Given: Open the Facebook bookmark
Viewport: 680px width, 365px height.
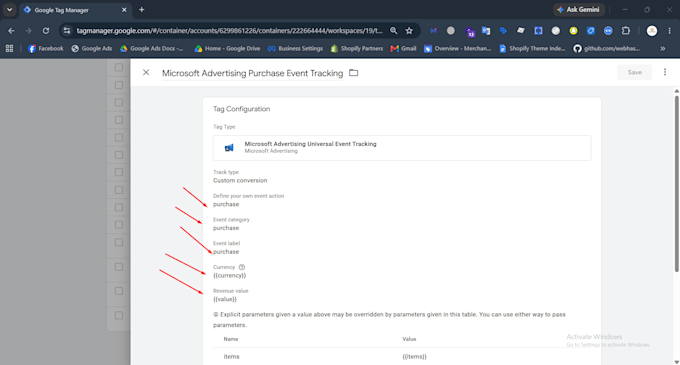Looking at the screenshot, I should pos(46,49).
